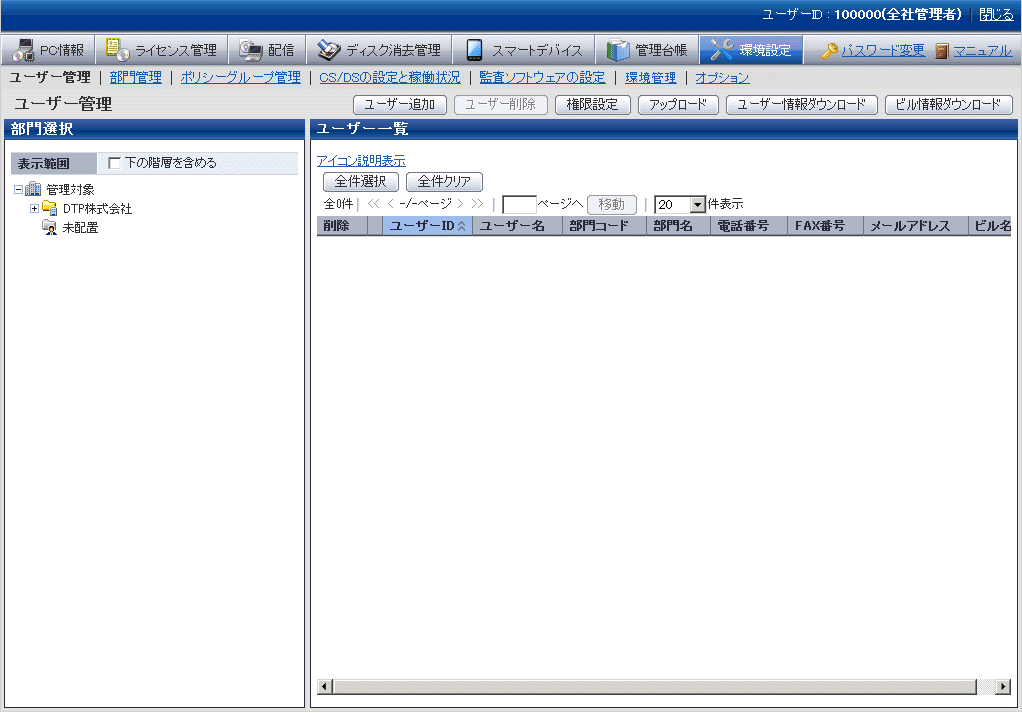Click the スマートデバイス phone icon
Screen dimensions: 1022x713
pyautogui.click(x=474, y=50)
